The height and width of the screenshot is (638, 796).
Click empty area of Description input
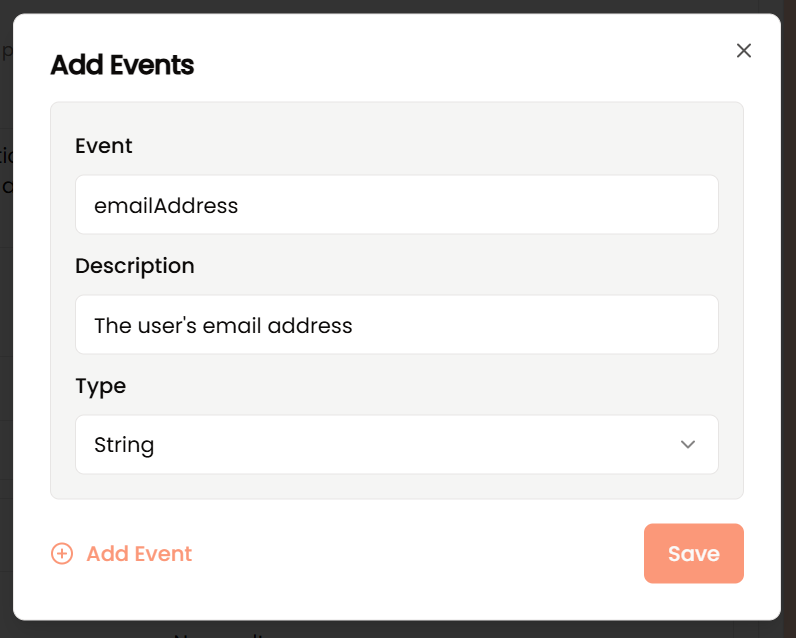pos(533,324)
